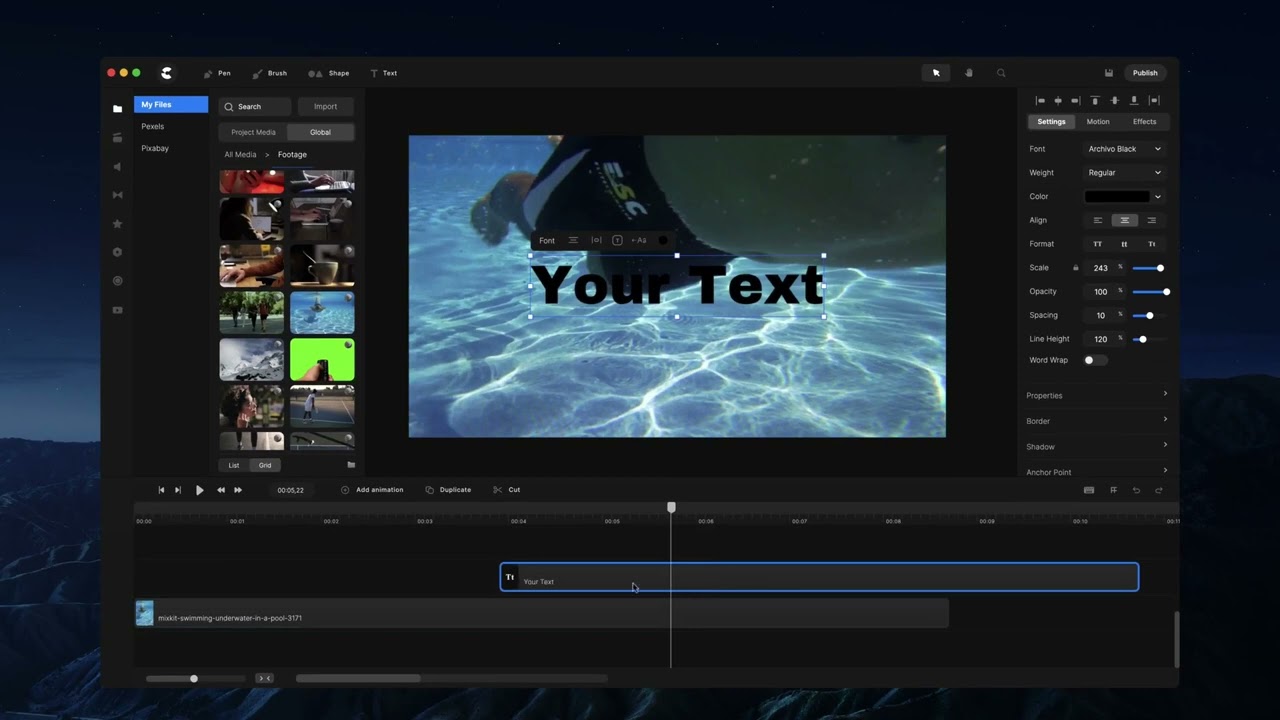Apply uppercase TT format

pos(1097,244)
